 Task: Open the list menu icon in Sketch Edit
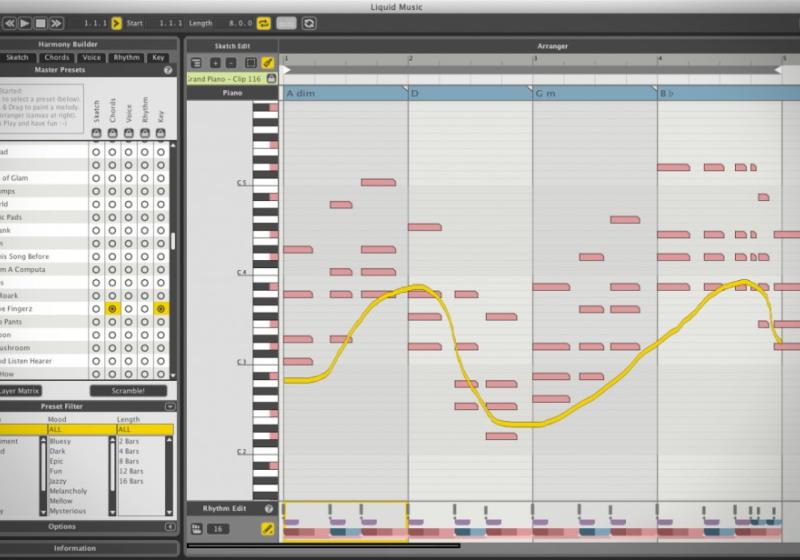coord(196,62)
